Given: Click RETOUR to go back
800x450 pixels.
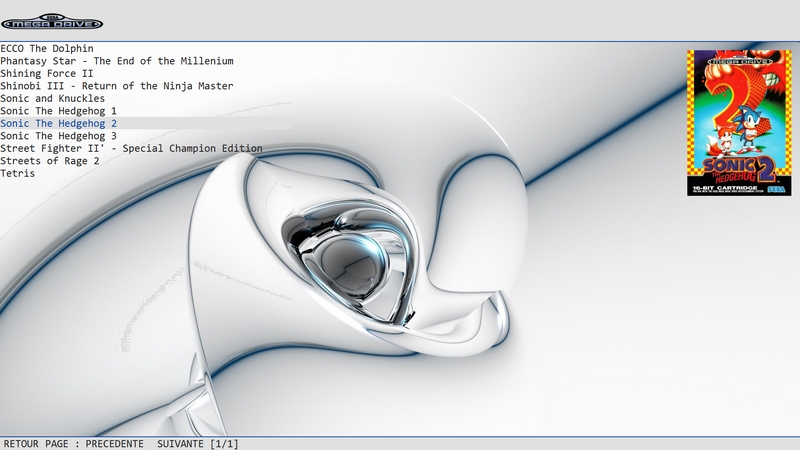Looking at the screenshot, I should pos(21,444).
